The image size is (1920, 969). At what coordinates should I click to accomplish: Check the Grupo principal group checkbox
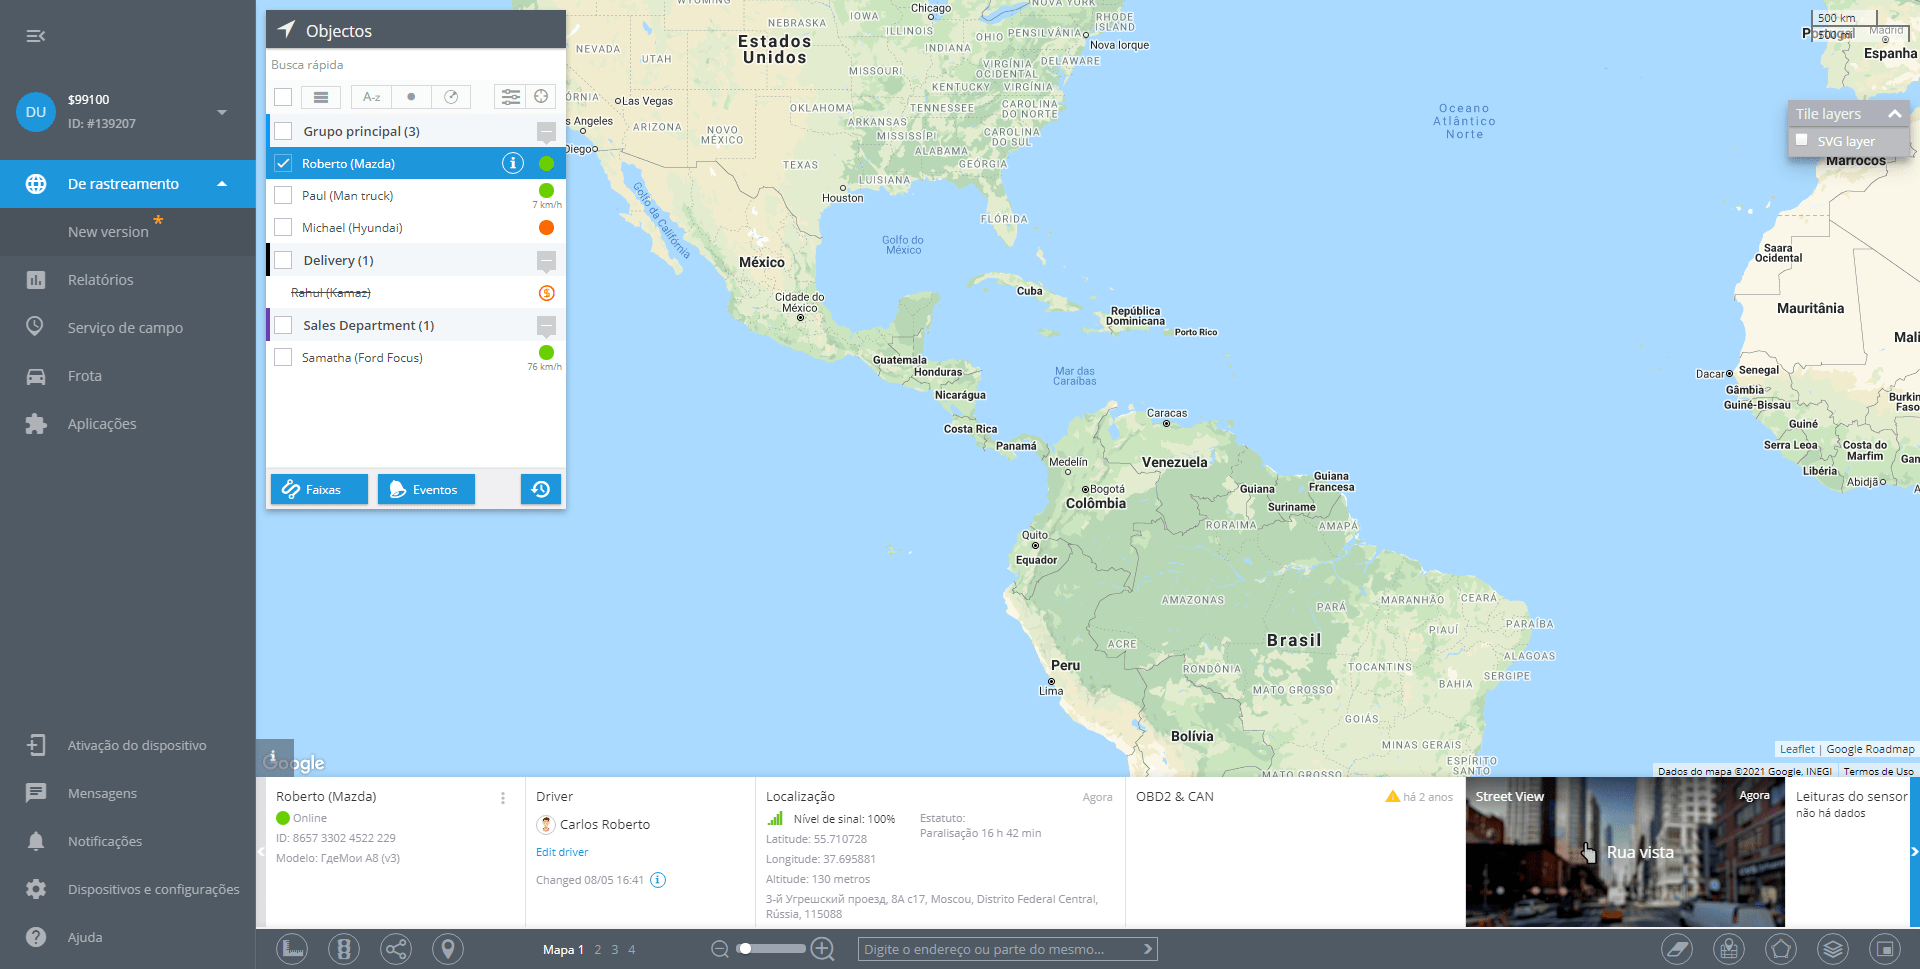pos(283,131)
